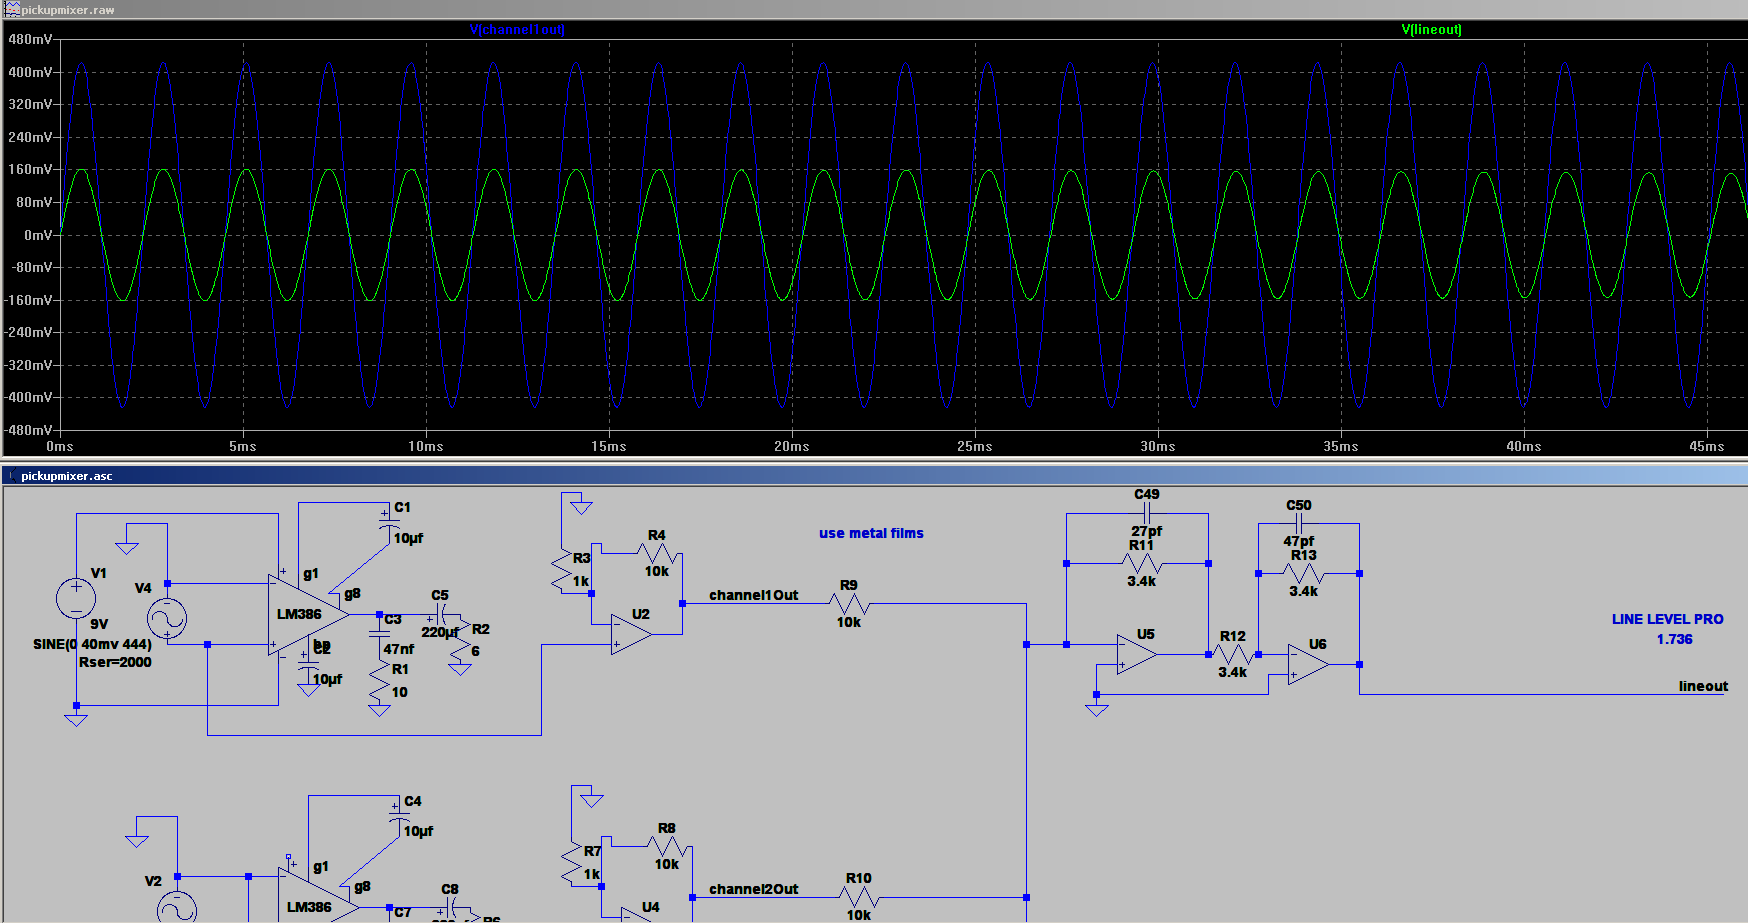Image resolution: width=1748 pixels, height=923 pixels.
Task: Click the '10k' value under R9
Action: 849,622
